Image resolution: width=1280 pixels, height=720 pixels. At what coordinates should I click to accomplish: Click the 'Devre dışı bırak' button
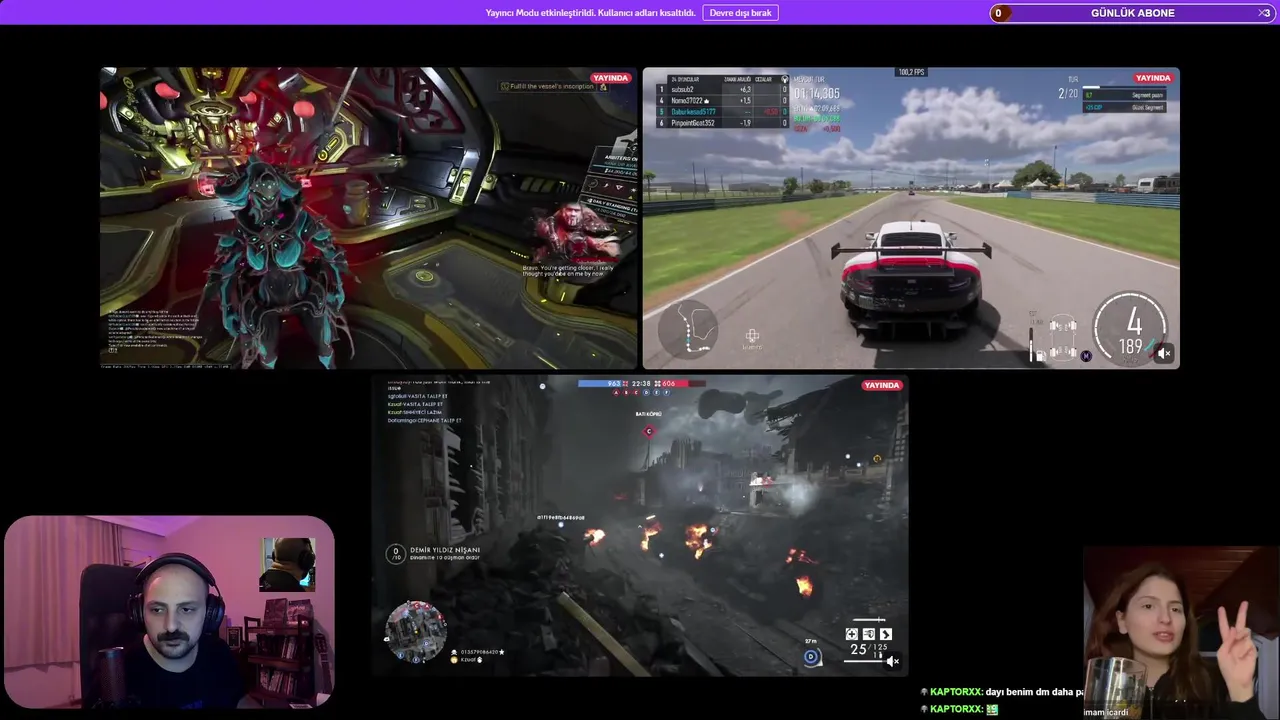(x=740, y=13)
